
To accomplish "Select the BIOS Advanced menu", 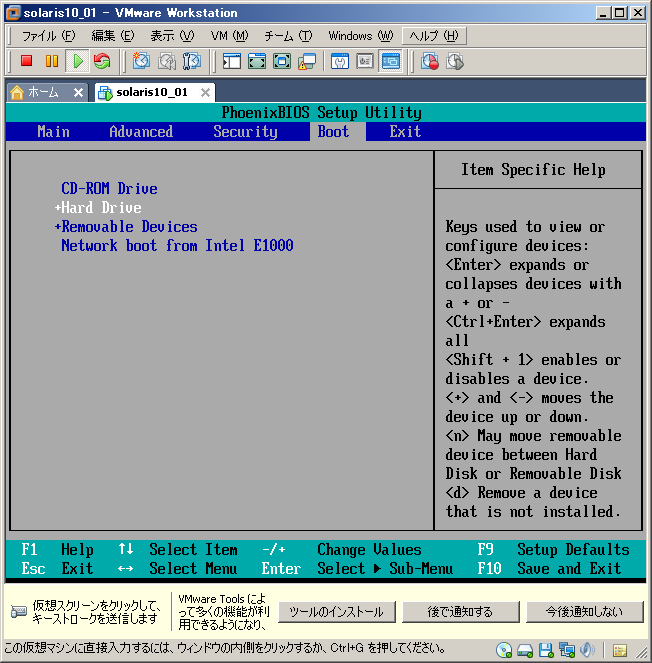I will (x=141, y=132).
